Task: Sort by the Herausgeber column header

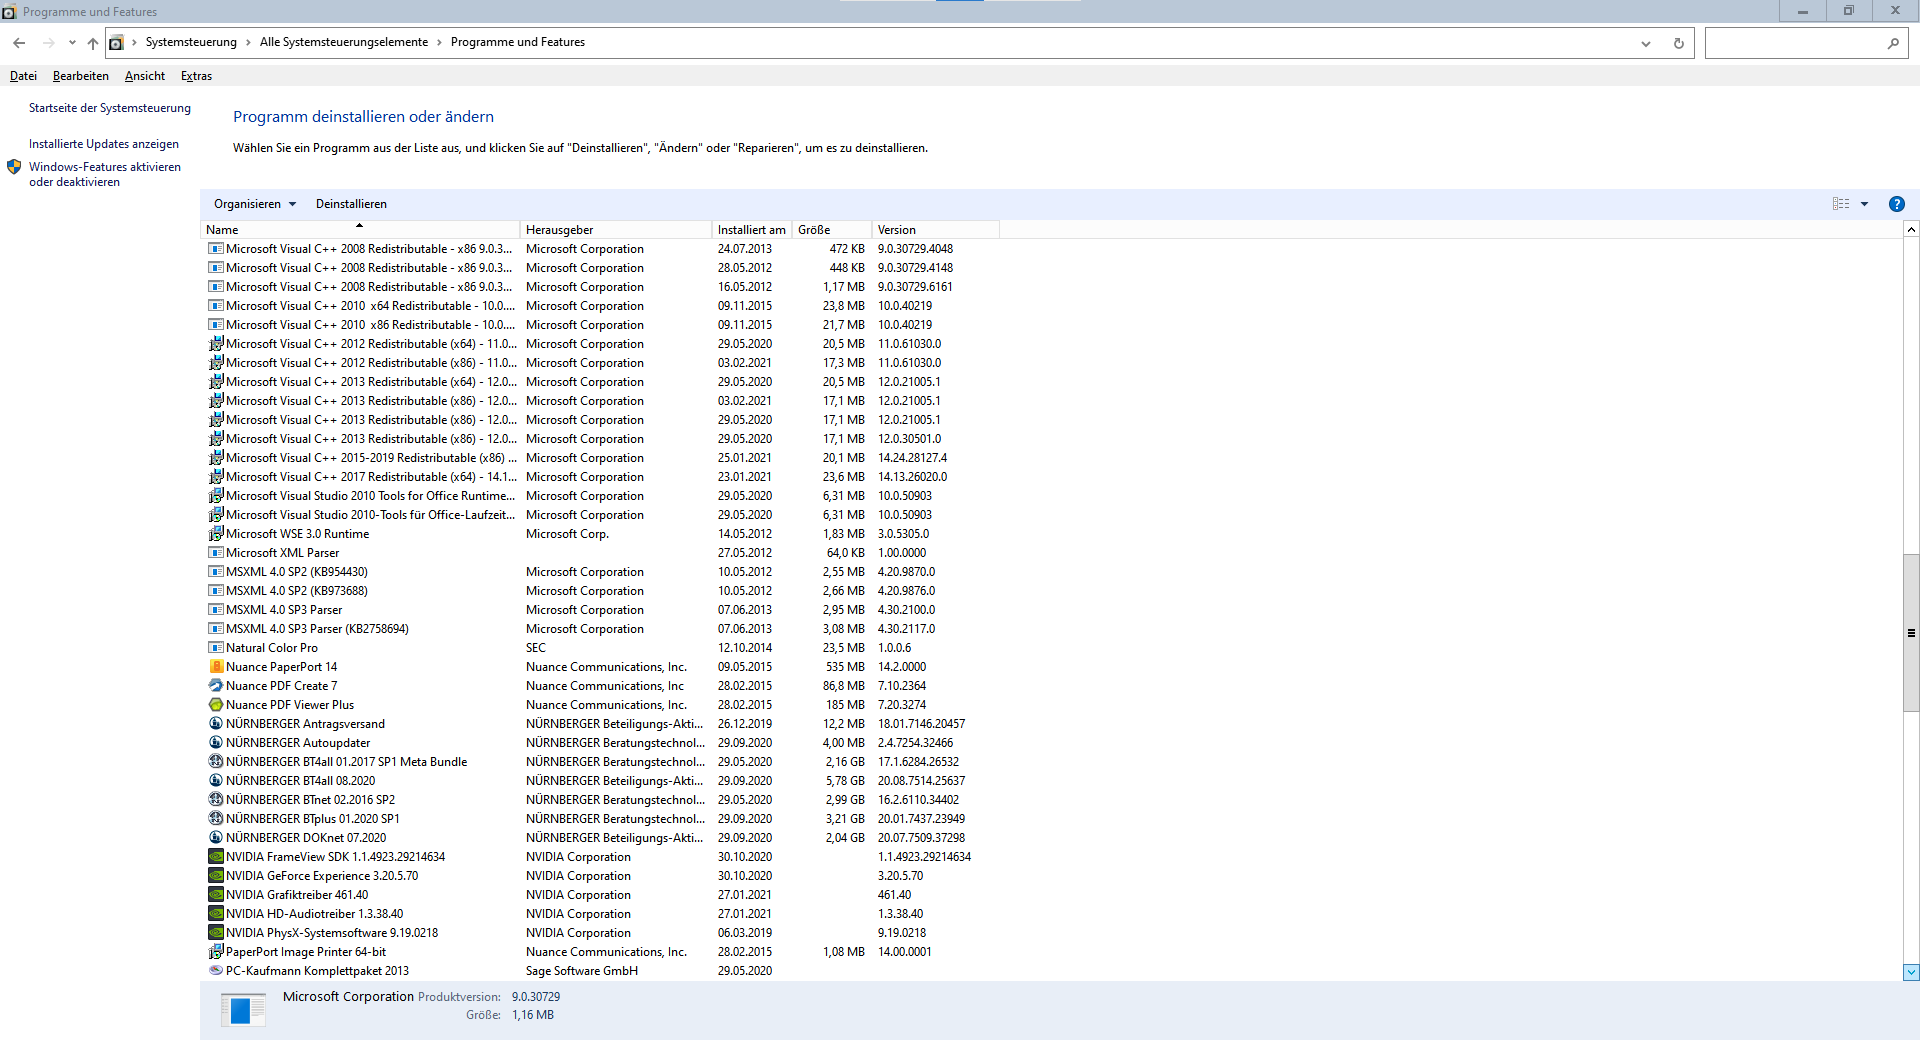Action: (616, 230)
